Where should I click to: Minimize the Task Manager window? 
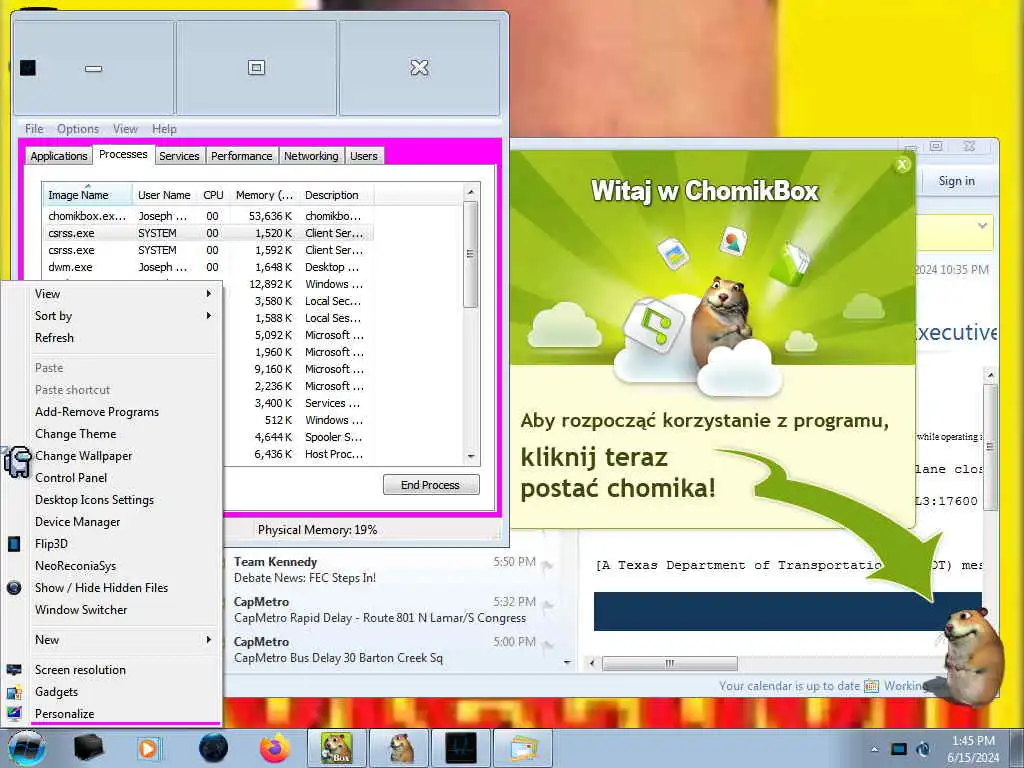pos(93,68)
